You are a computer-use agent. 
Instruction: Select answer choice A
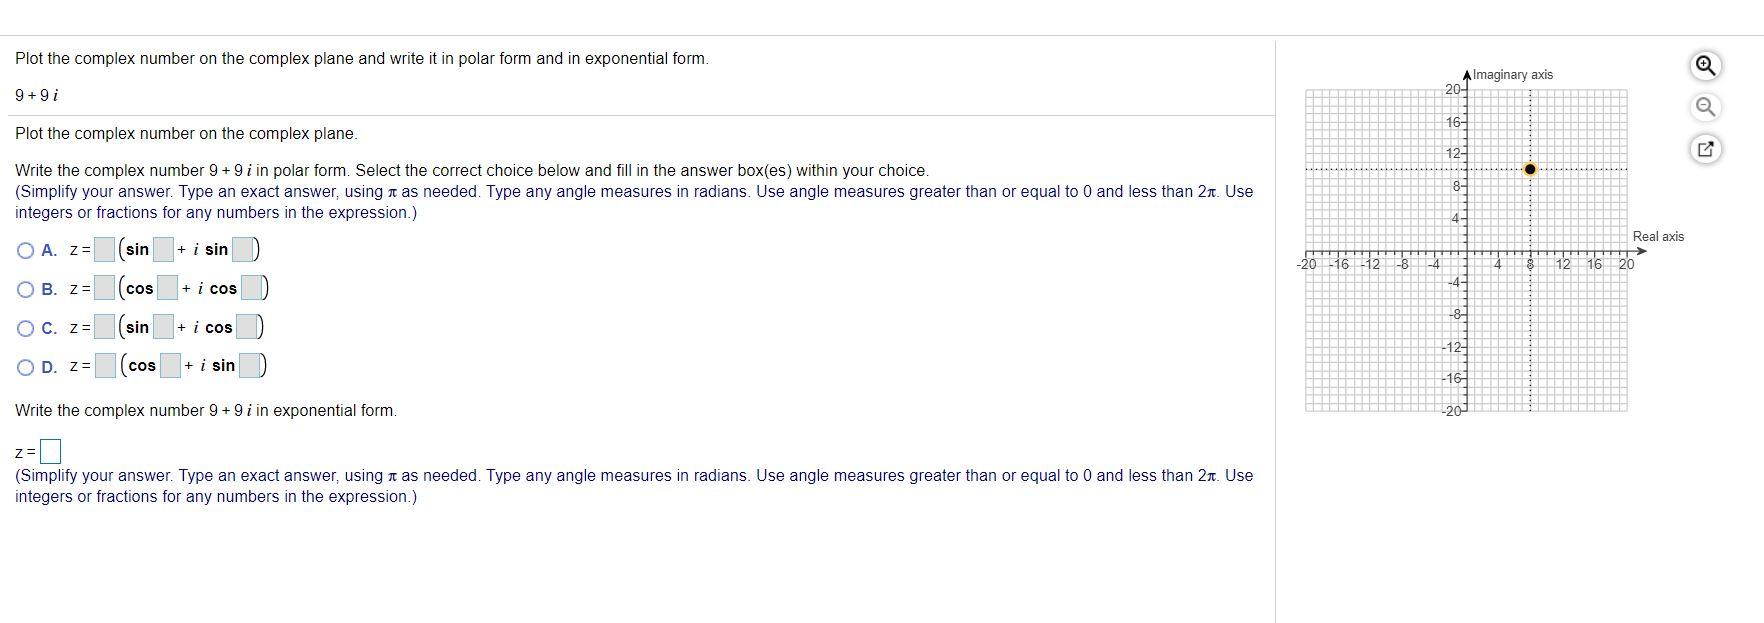click(x=23, y=249)
